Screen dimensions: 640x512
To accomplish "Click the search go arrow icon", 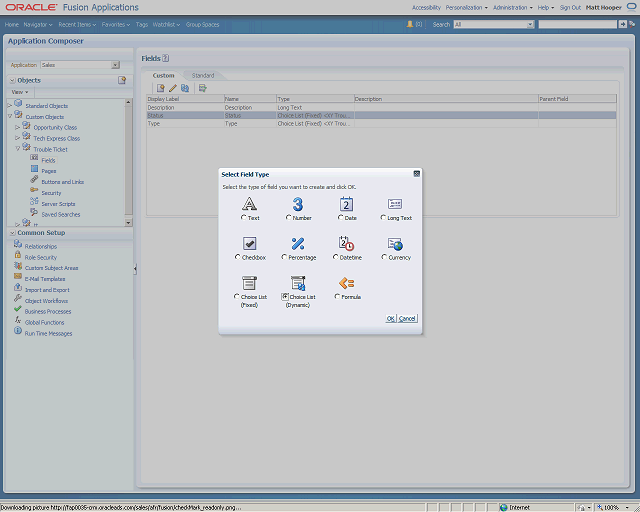I will (x=622, y=24).
